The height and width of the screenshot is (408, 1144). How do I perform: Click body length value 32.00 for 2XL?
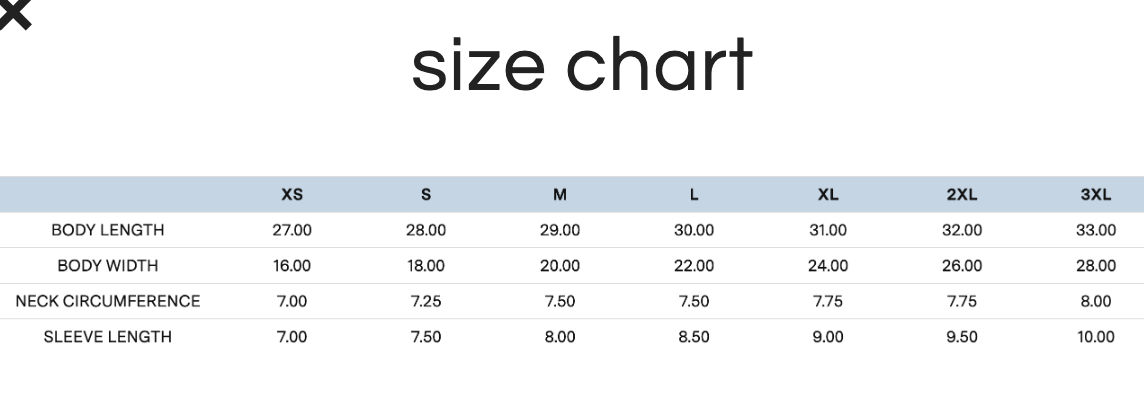(962, 230)
